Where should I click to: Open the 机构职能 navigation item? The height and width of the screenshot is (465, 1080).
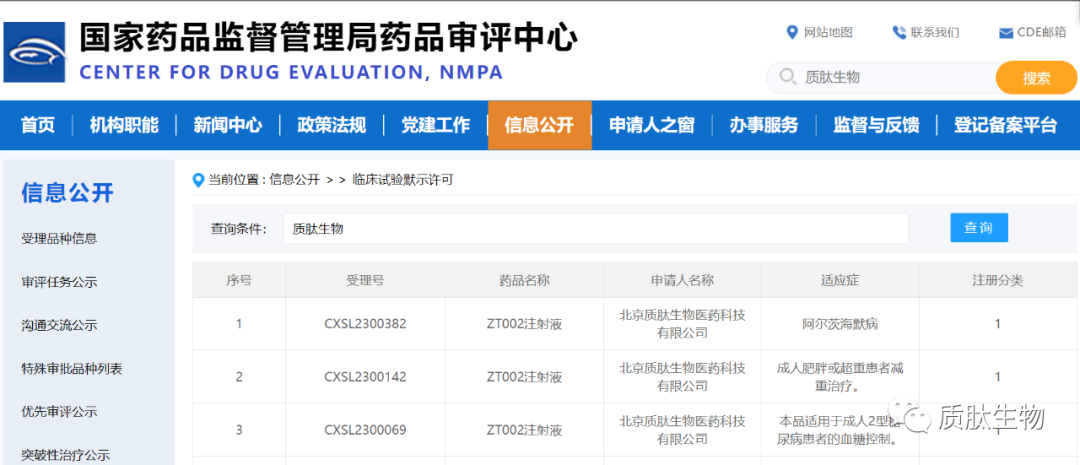(124, 125)
